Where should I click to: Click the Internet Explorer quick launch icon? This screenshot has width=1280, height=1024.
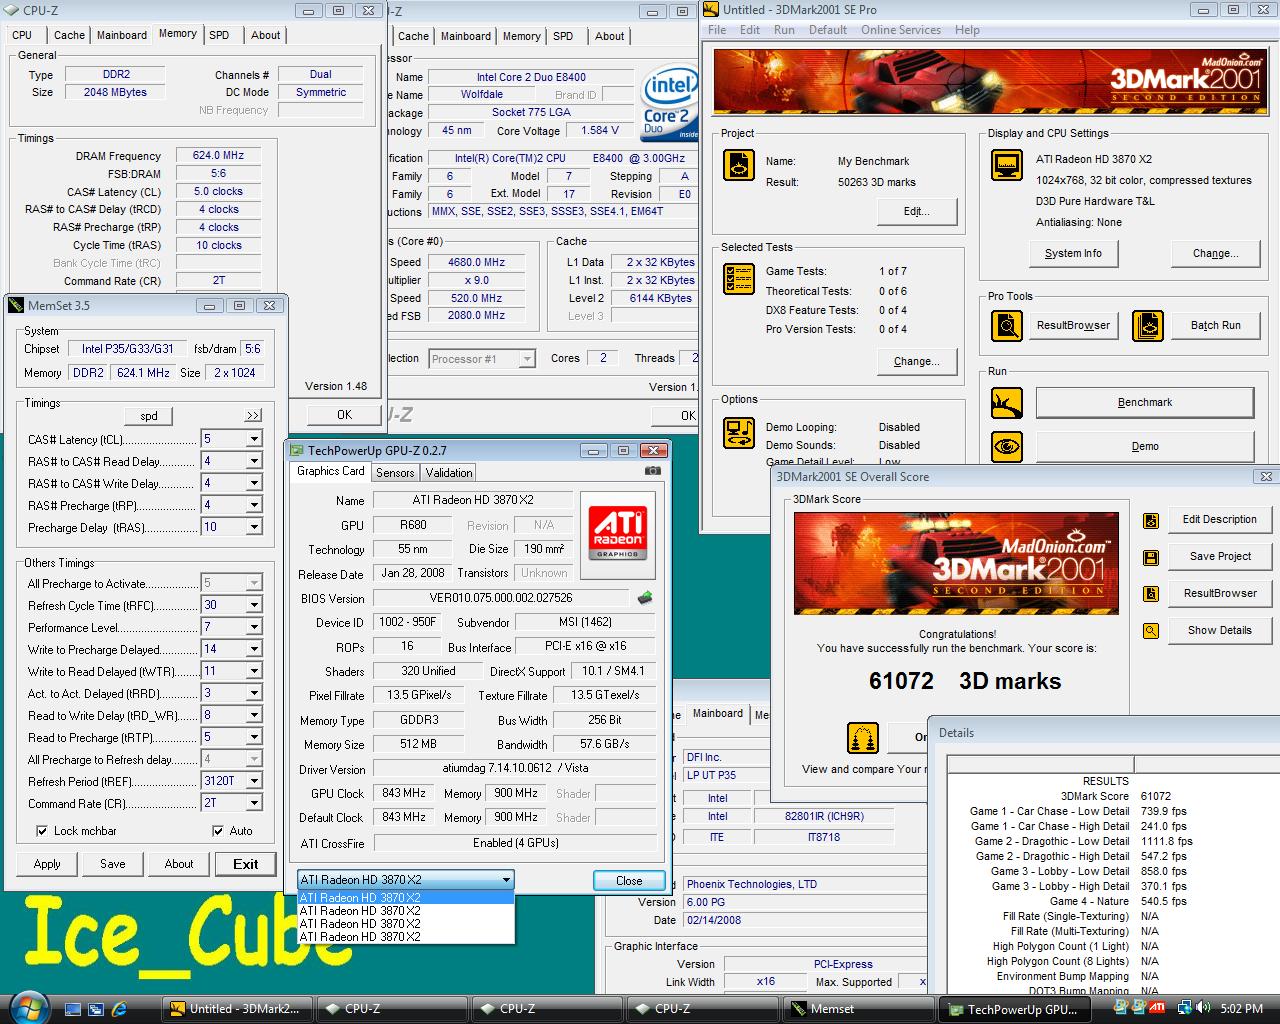[119, 1009]
